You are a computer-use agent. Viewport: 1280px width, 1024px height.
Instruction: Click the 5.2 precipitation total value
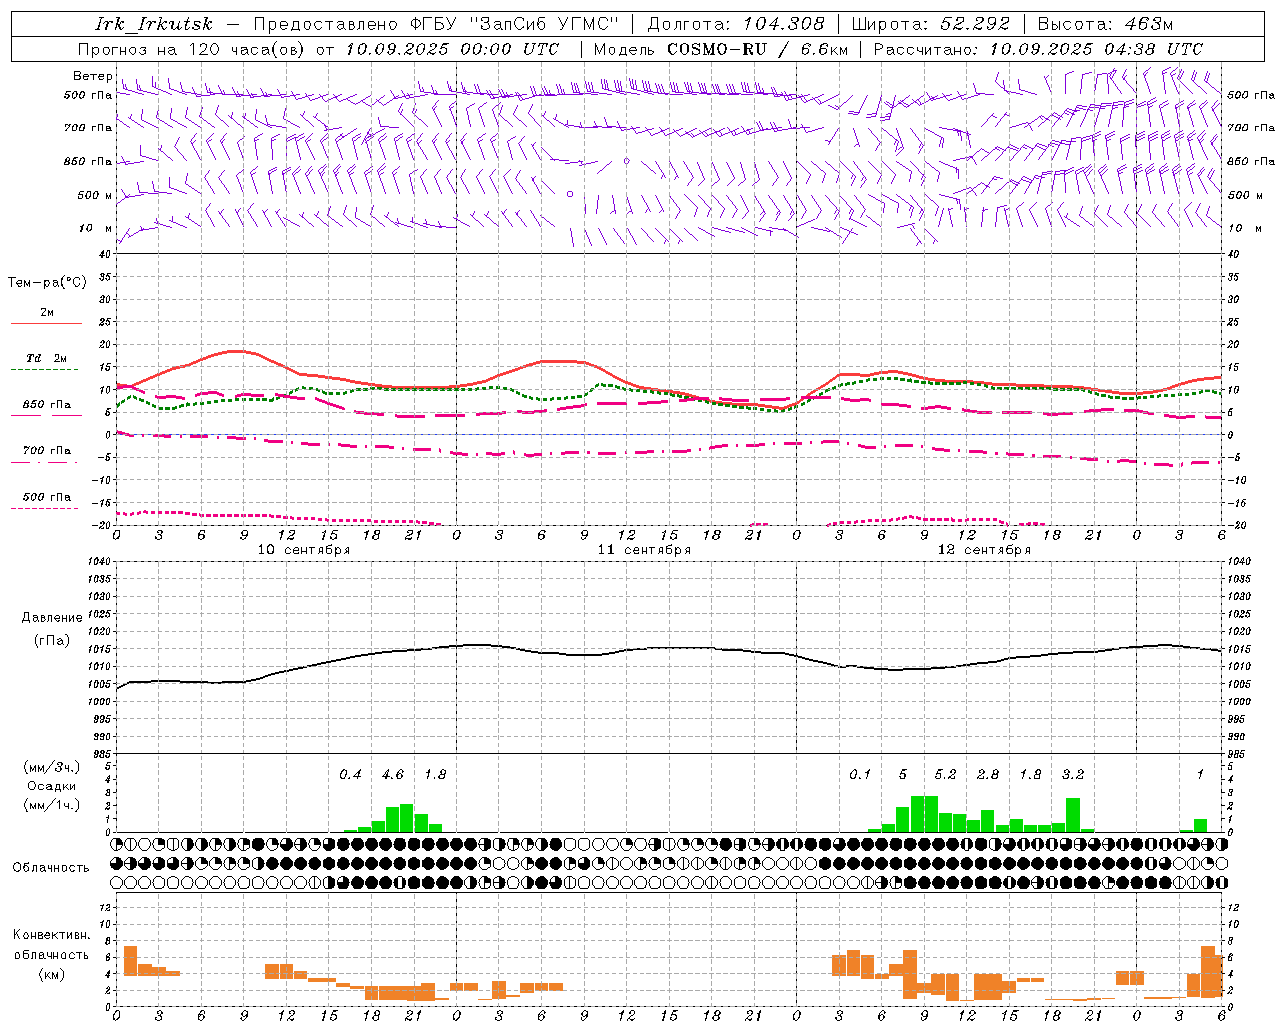tap(945, 775)
